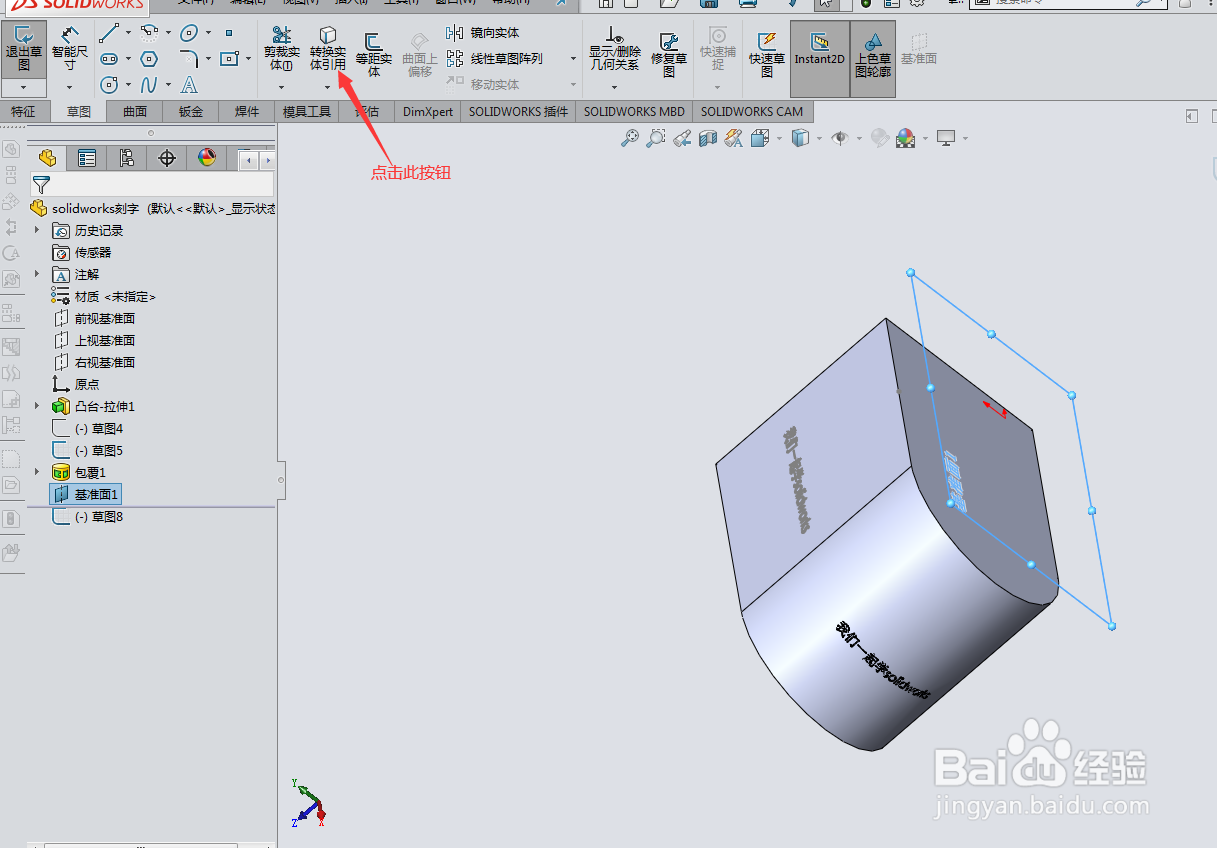Screen dimensions: 1217x848
Task: Select the Straight Slot sketch tool
Action: point(108,59)
